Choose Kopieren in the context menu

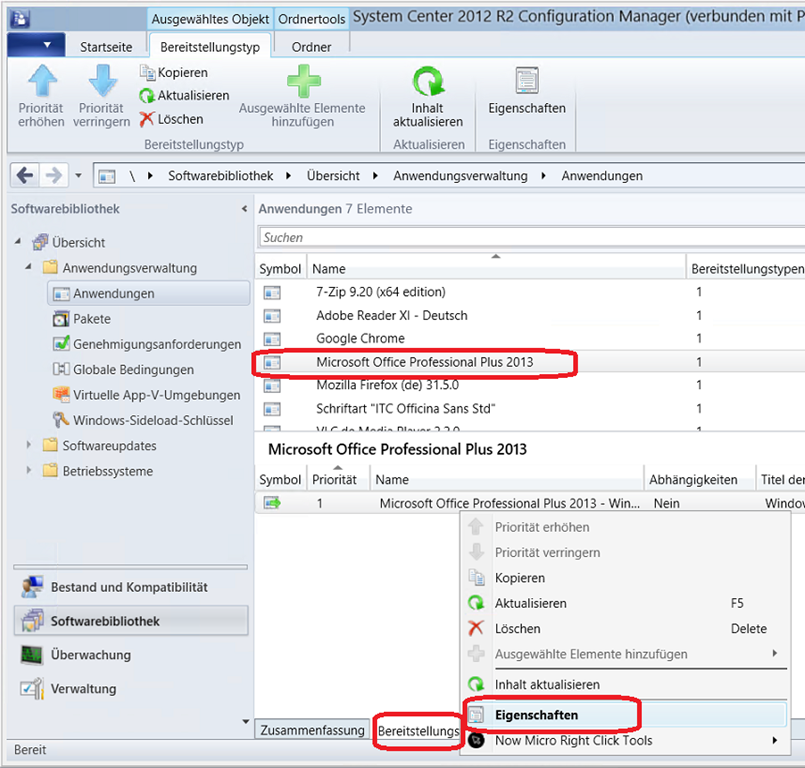pos(624,578)
